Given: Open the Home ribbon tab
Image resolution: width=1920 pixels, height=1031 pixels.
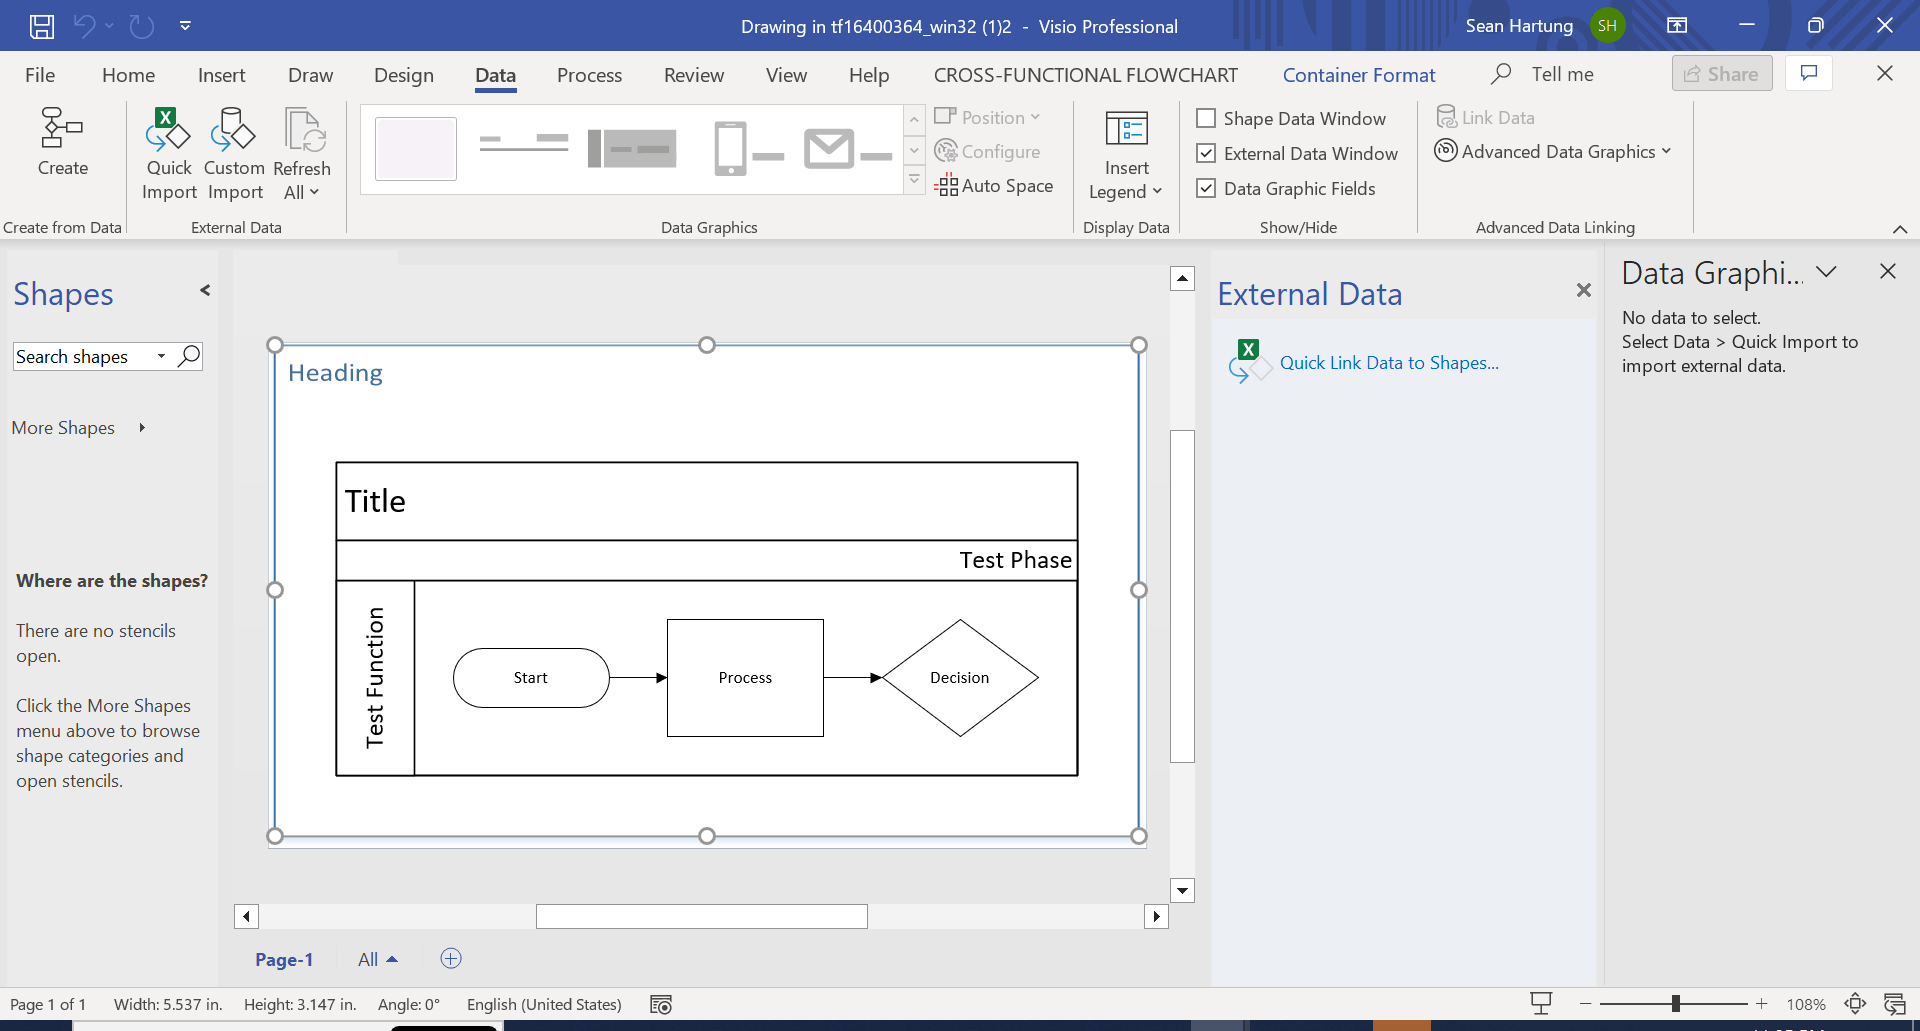Looking at the screenshot, I should click(x=128, y=75).
